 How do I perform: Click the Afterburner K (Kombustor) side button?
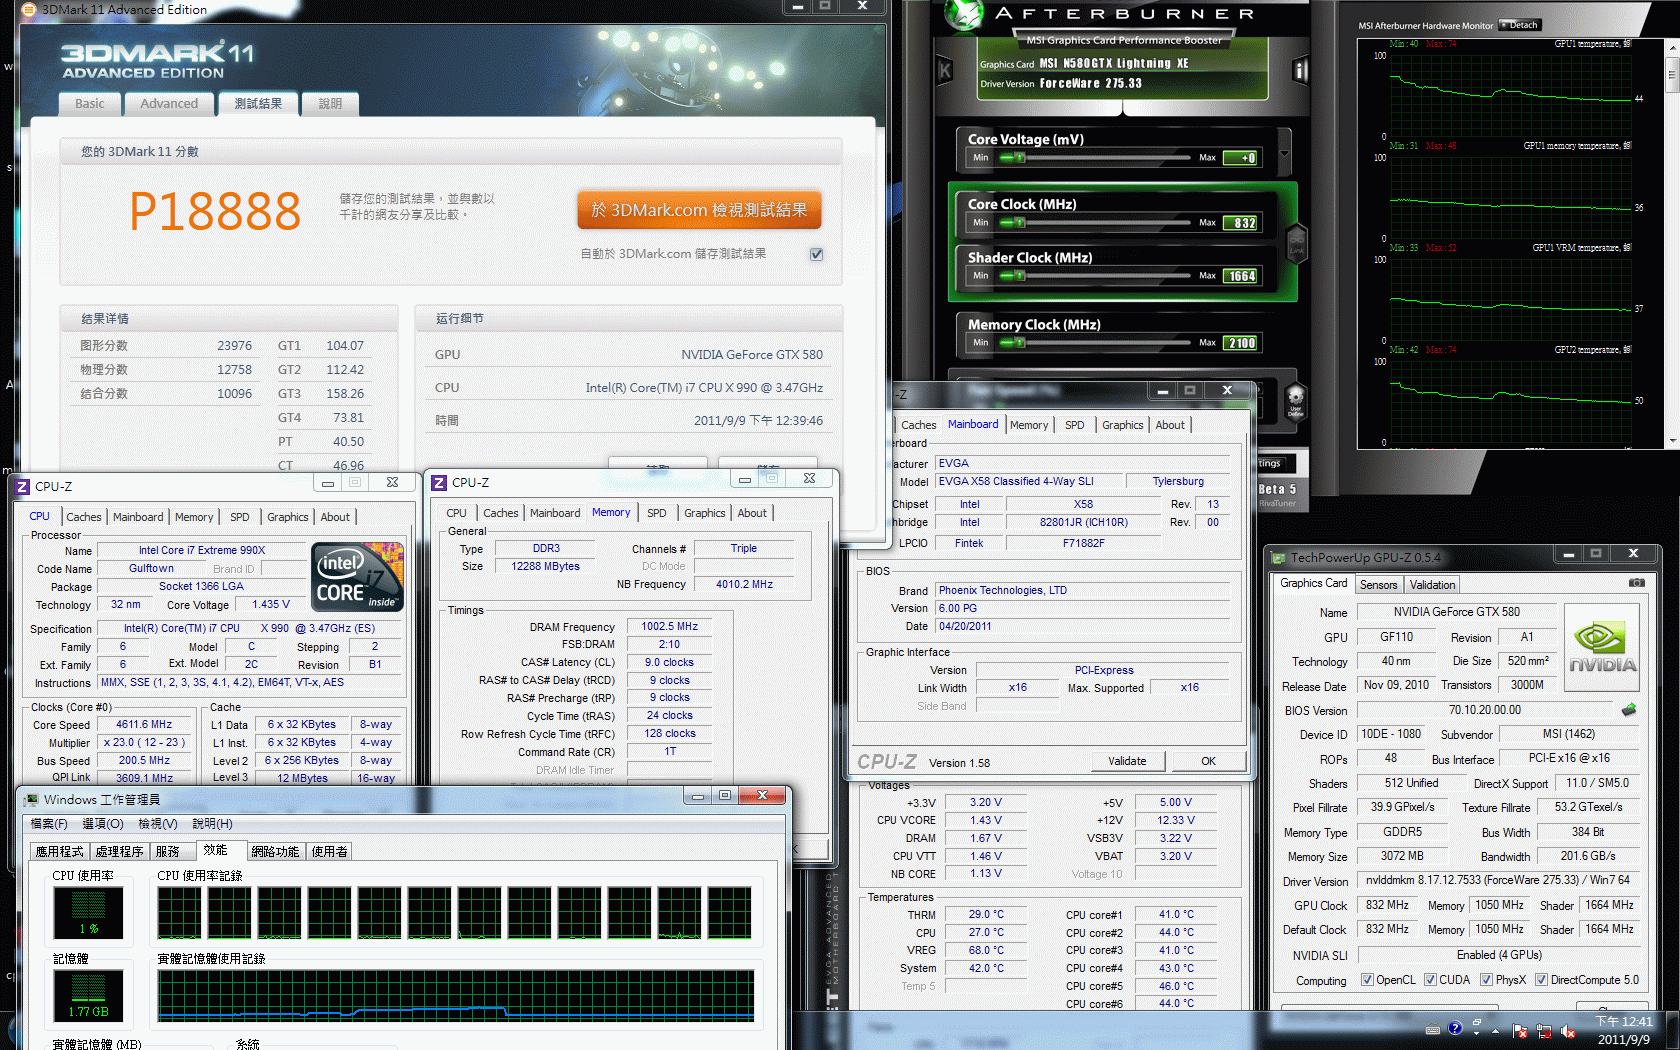[x=944, y=71]
